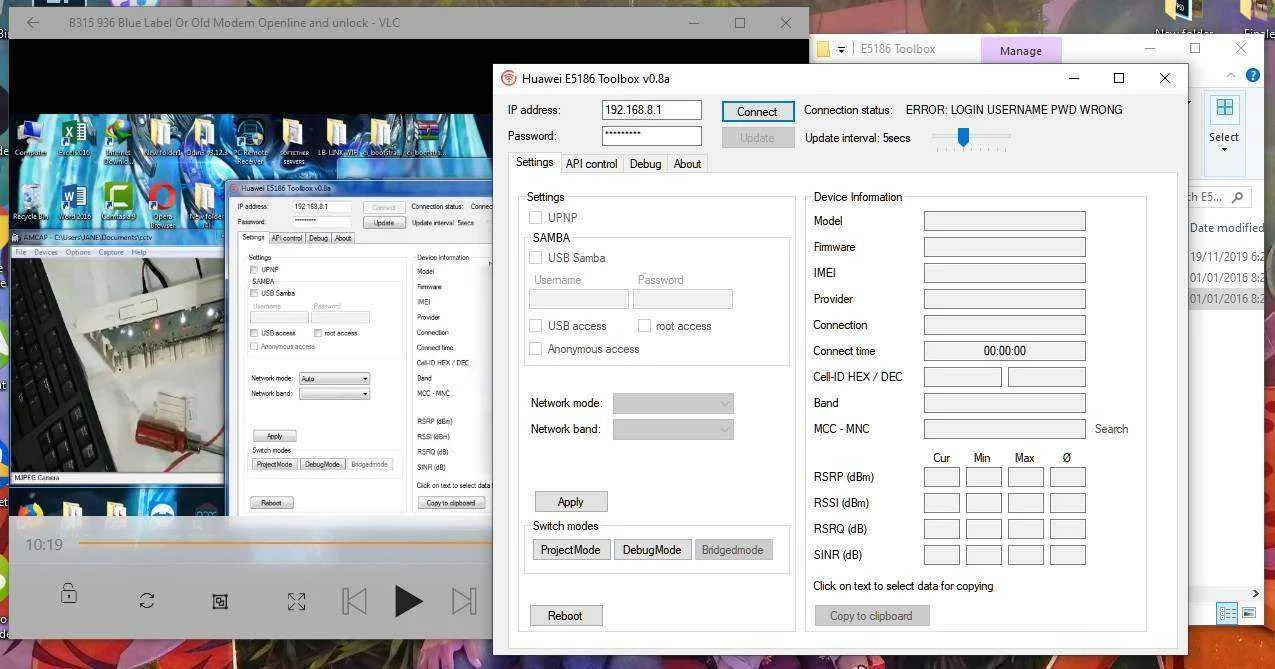Click the Band field

point(1004,403)
